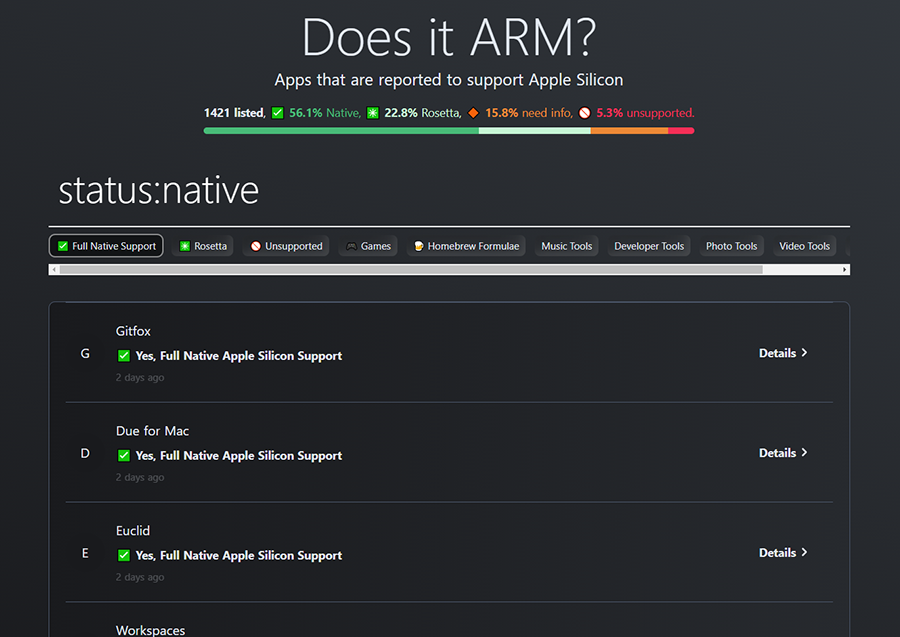Image resolution: width=900 pixels, height=637 pixels.
Task: Click the light green Rosetta progress segment
Action: coord(534,131)
